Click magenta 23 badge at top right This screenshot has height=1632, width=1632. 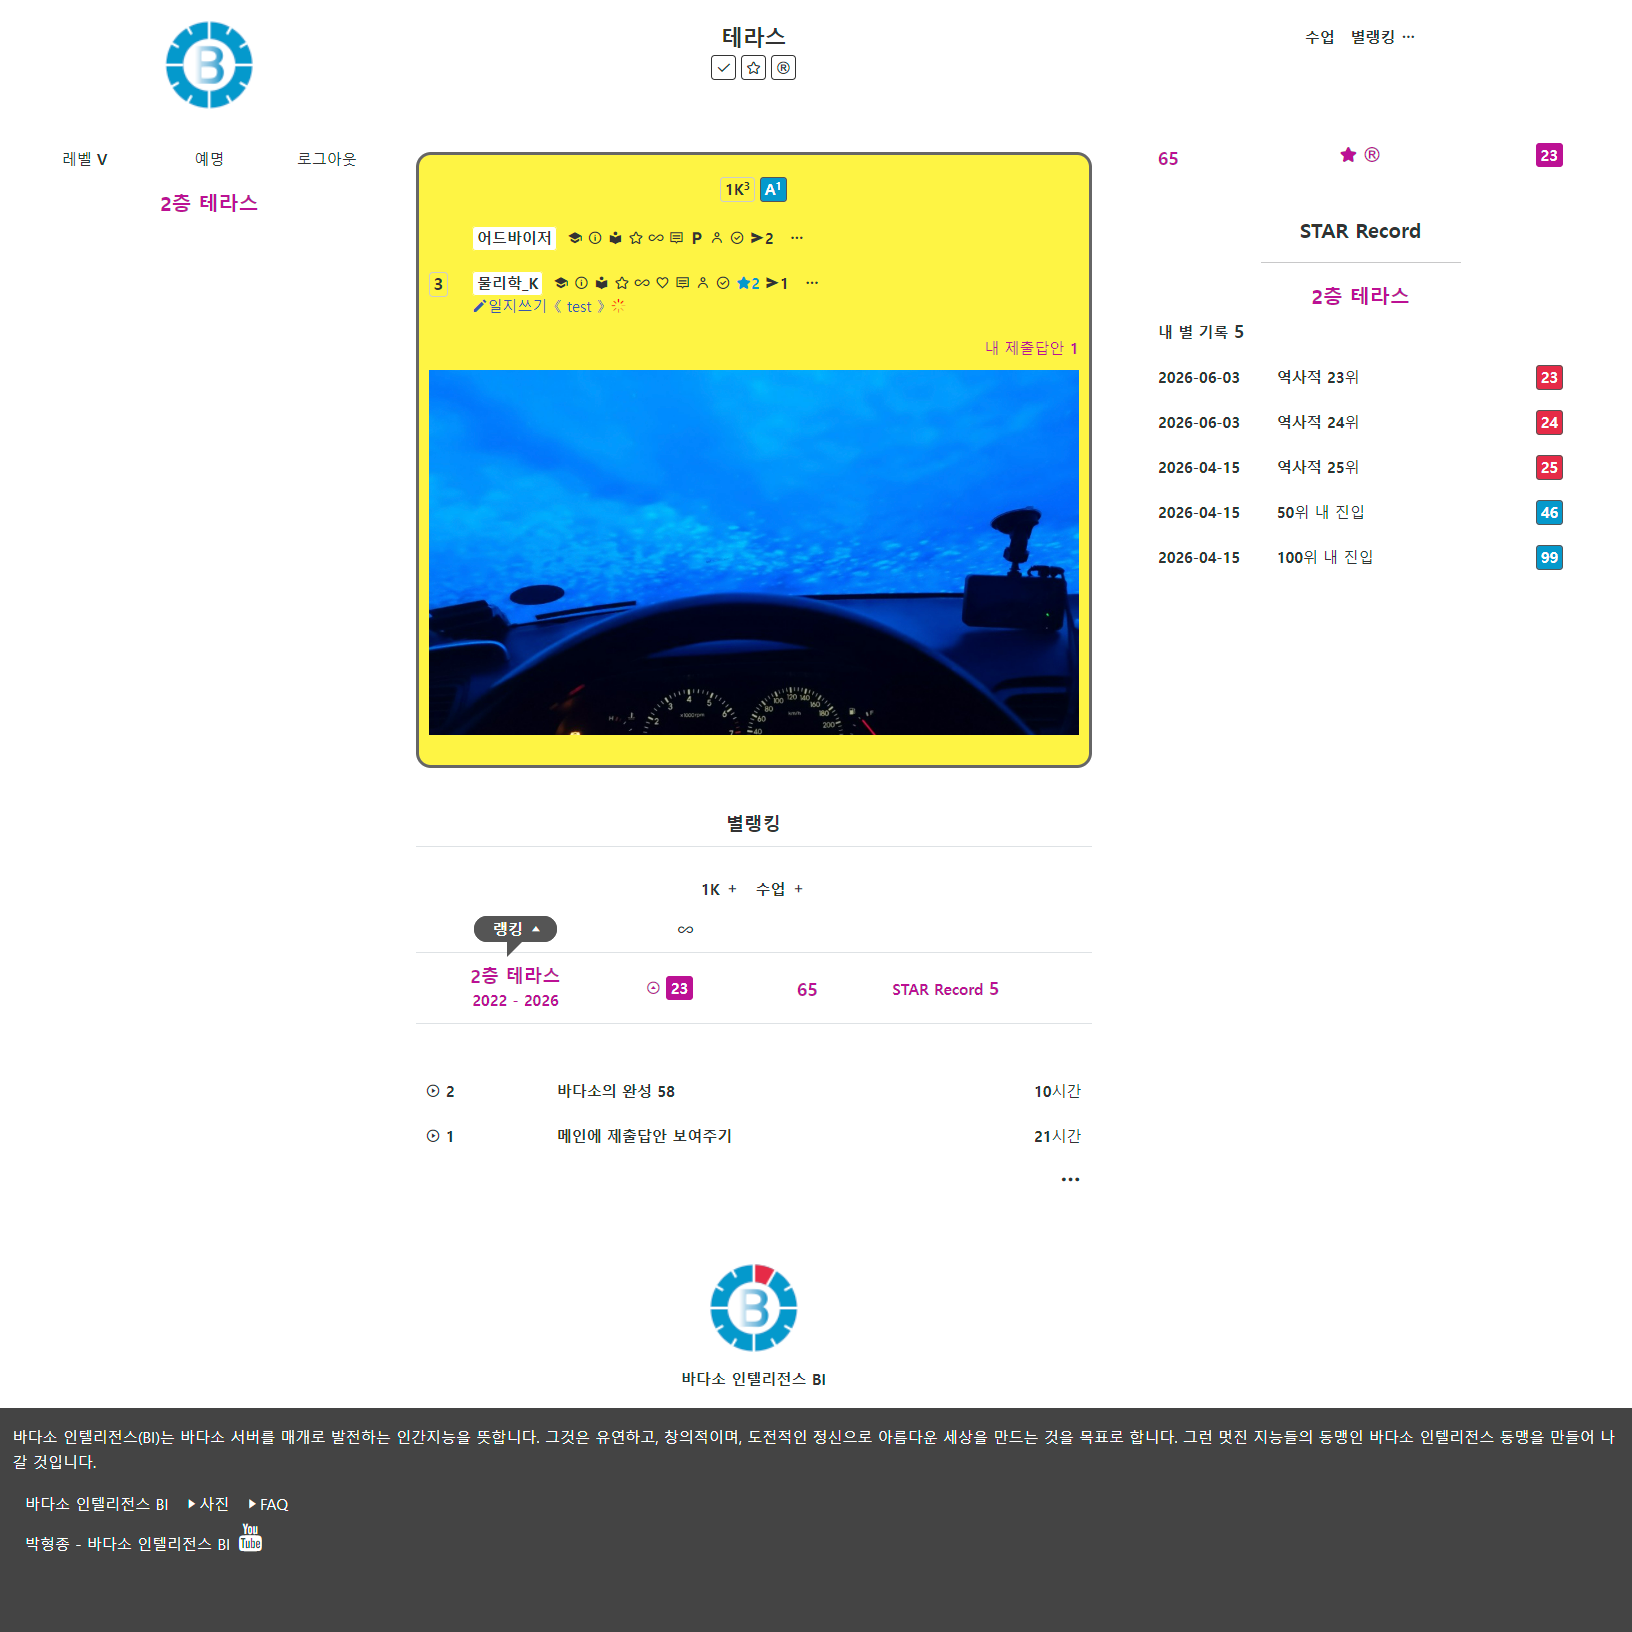[x=1549, y=155]
